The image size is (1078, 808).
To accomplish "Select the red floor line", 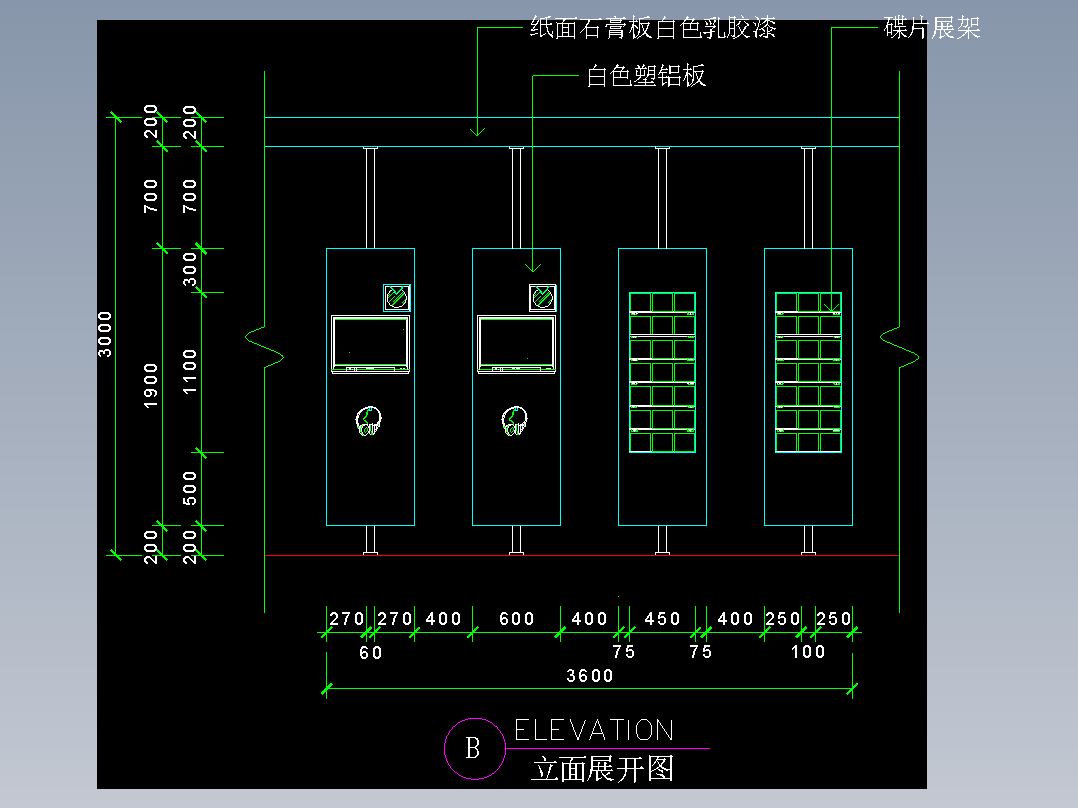I will pyautogui.click(x=582, y=555).
